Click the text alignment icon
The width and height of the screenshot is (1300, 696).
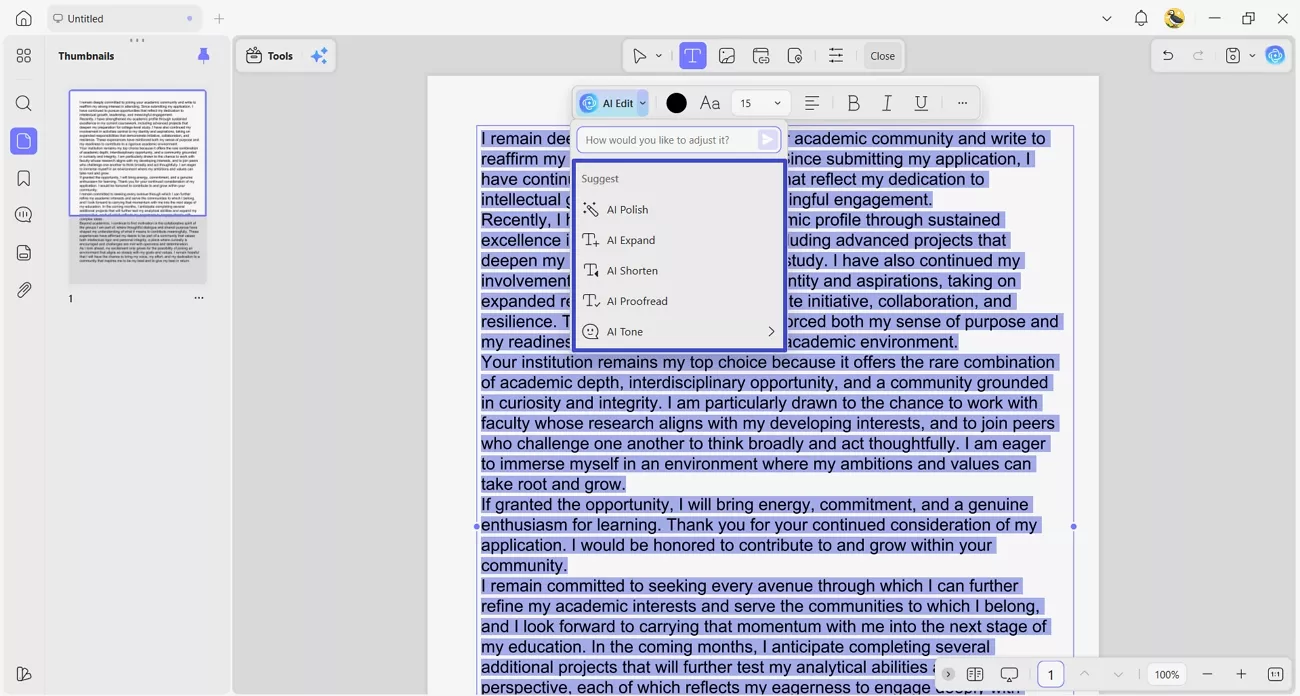[812, 103]
